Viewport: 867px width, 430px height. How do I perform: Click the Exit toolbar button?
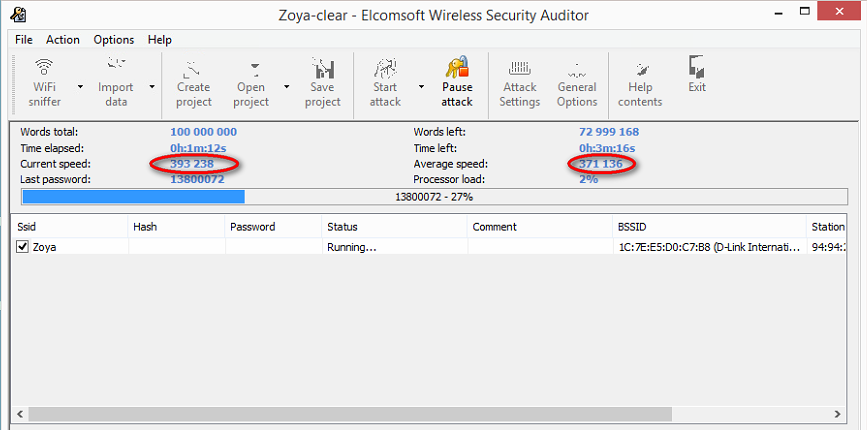[697, 75]
